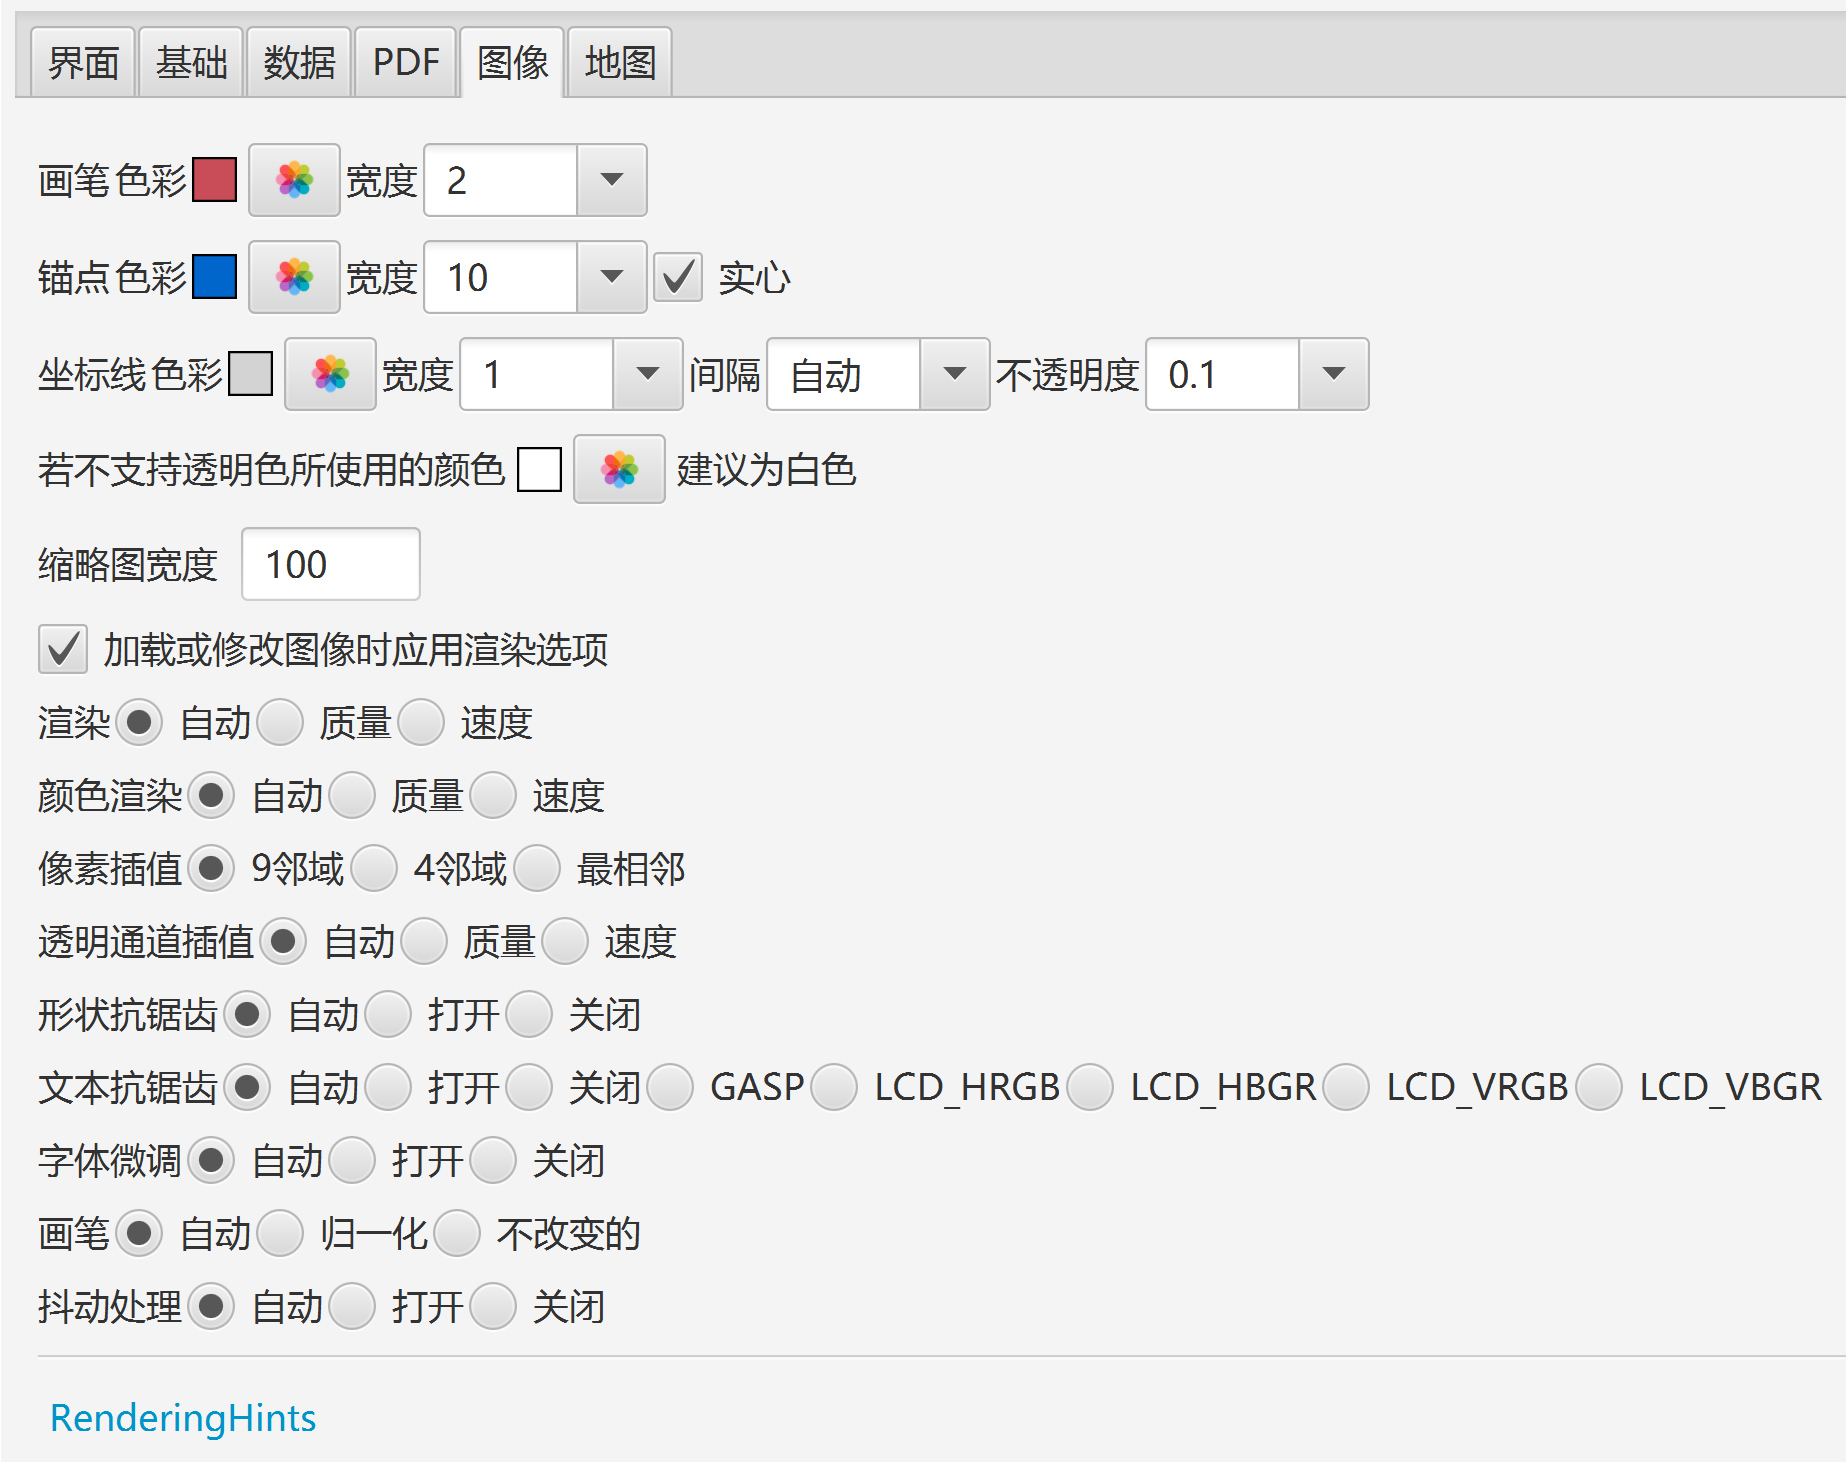Expand the 画笔色彩 宽度 dropdown showing 2
Image resolution: width=1846 pixels, height=1463 pixels.
pos(611,180)
